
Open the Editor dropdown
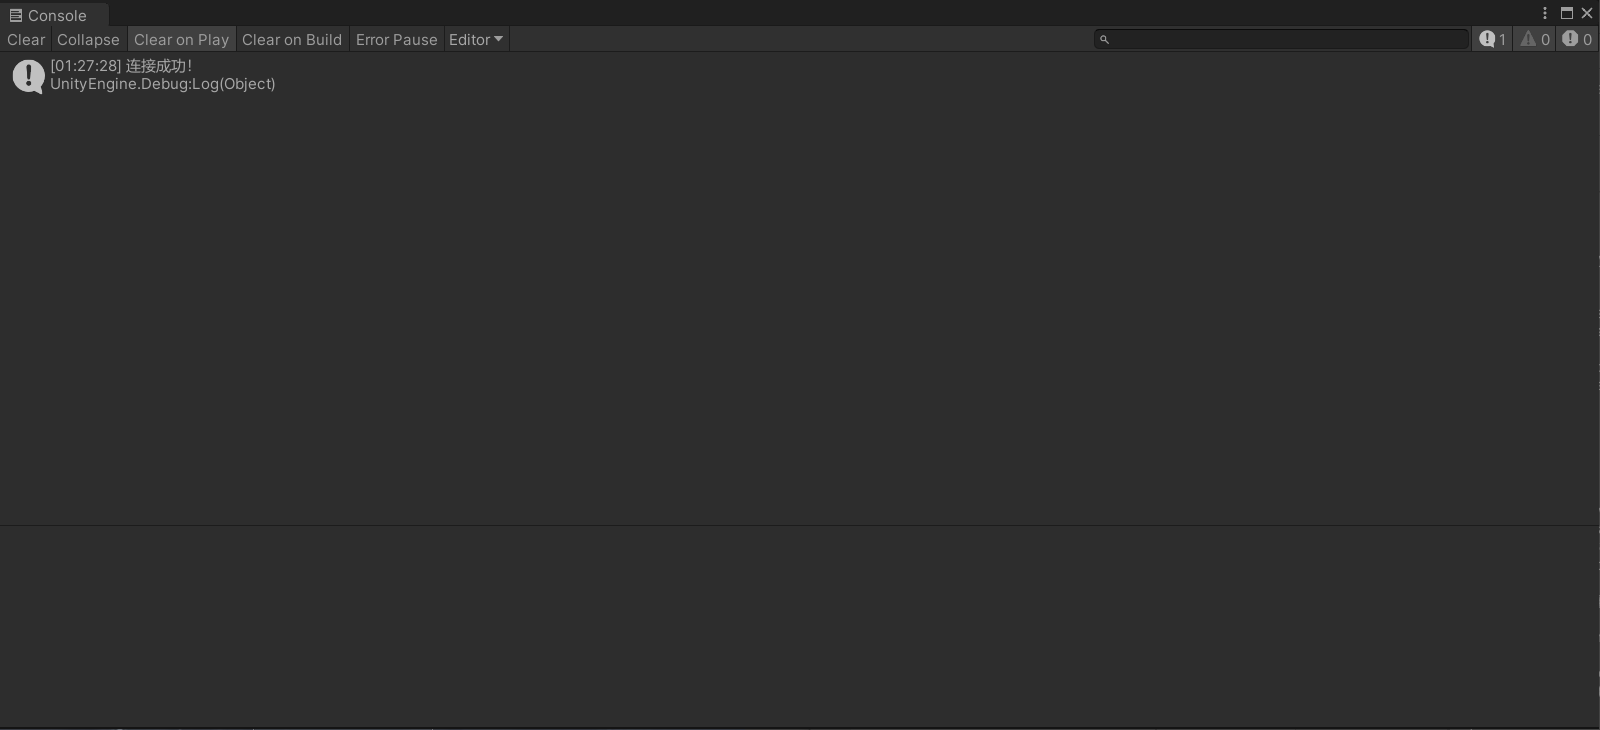pyautogui.click(x=476, y=40)
